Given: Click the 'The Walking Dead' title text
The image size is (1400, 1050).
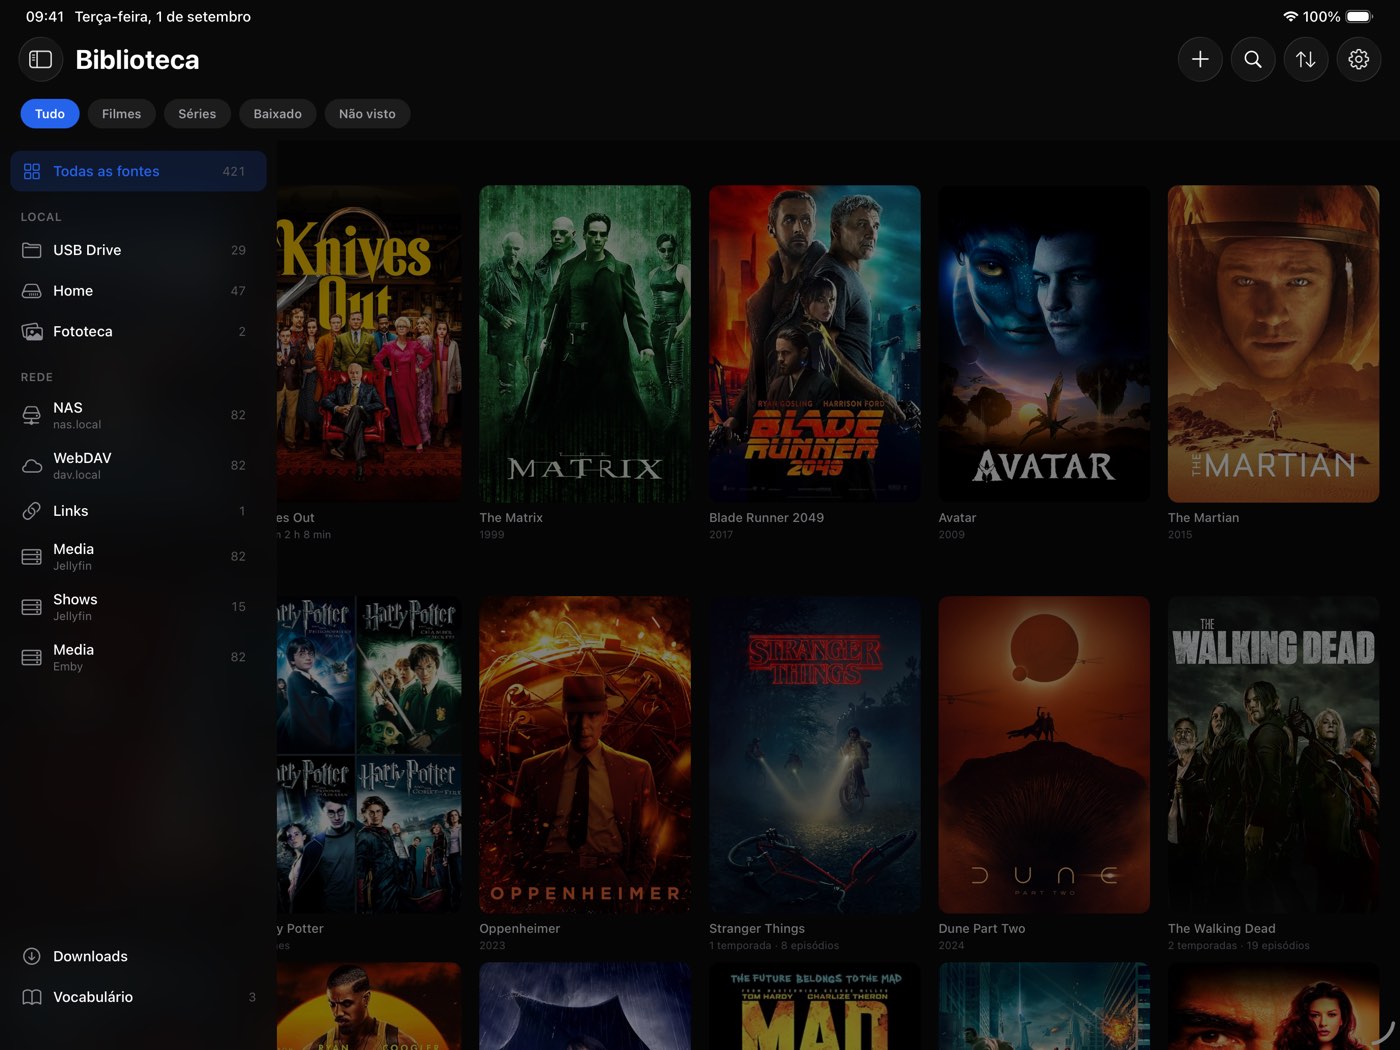Looking at the screenshot, I should [1222, 929].
